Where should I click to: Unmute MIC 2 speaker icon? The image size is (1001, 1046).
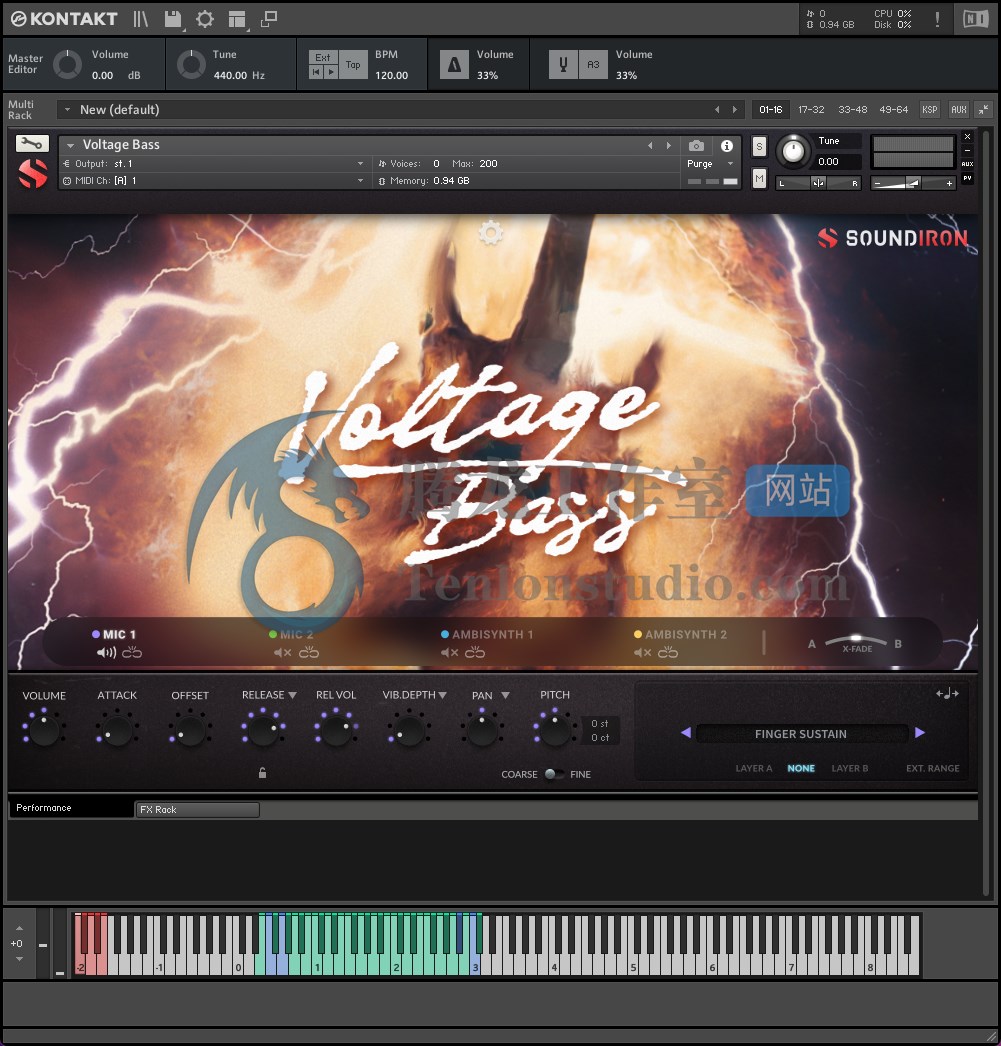pos(283,652)
